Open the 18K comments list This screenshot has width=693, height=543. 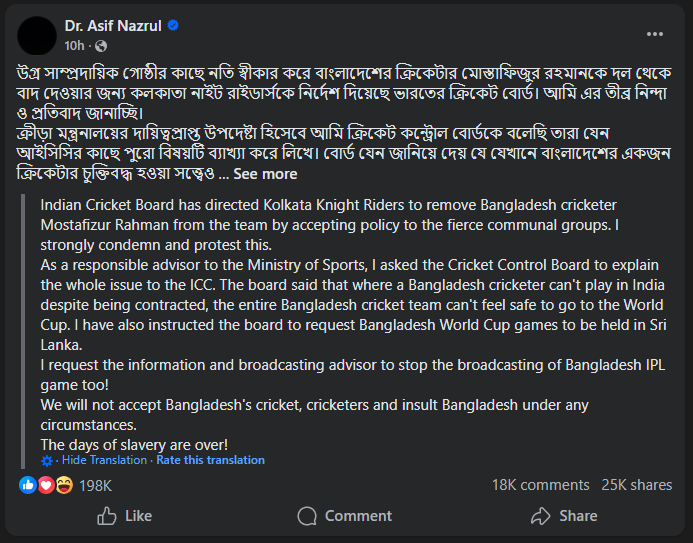[540, 485]
